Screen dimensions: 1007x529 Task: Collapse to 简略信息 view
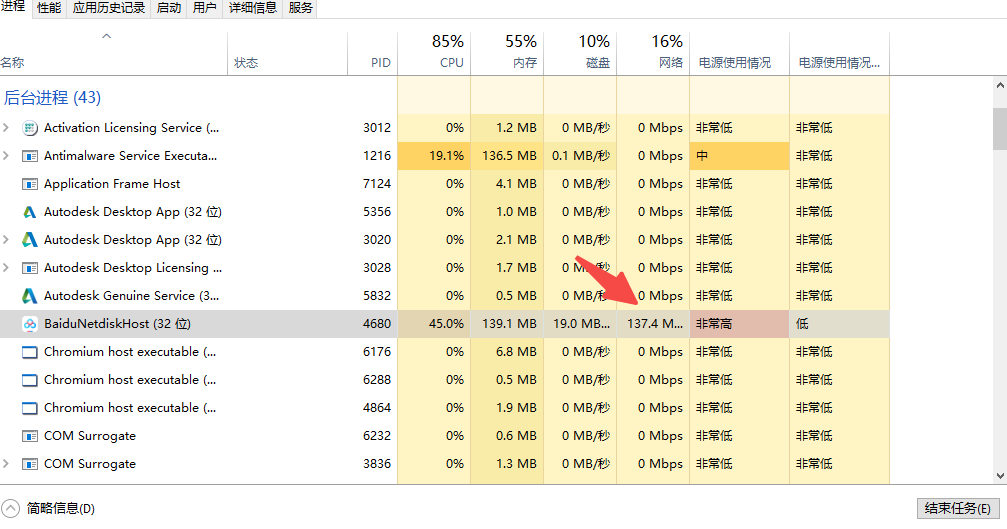(x=50, y=508)
